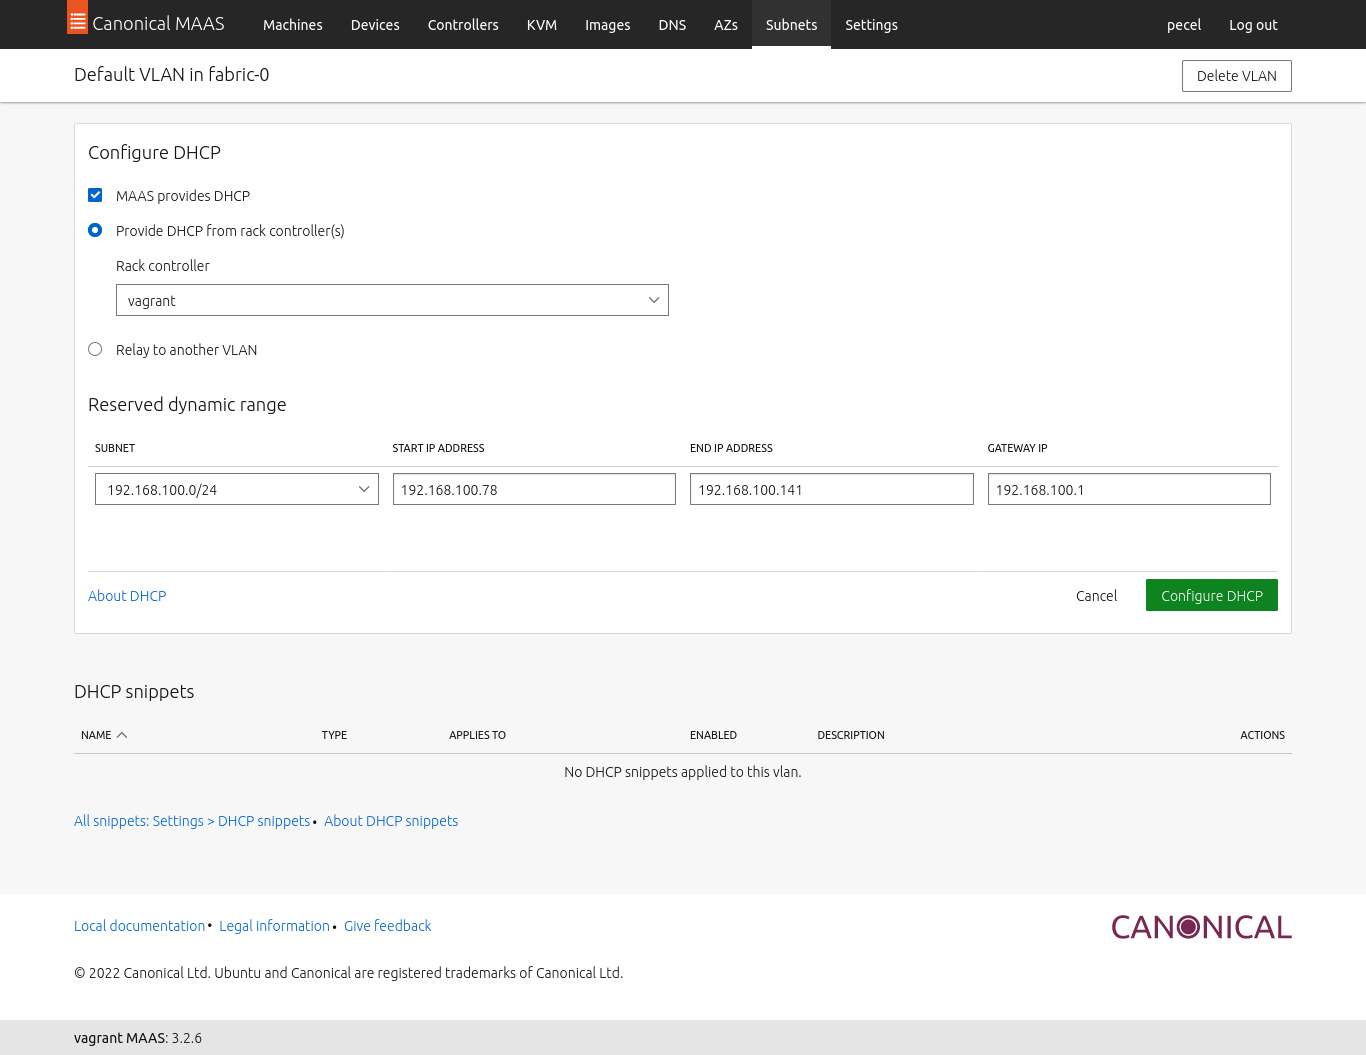Image resolution: width=1366 pixels, height=1055 pixels.
Task: Click 'No DHCP snippets applied to this vlan.' text
Action: pos(683,772)
